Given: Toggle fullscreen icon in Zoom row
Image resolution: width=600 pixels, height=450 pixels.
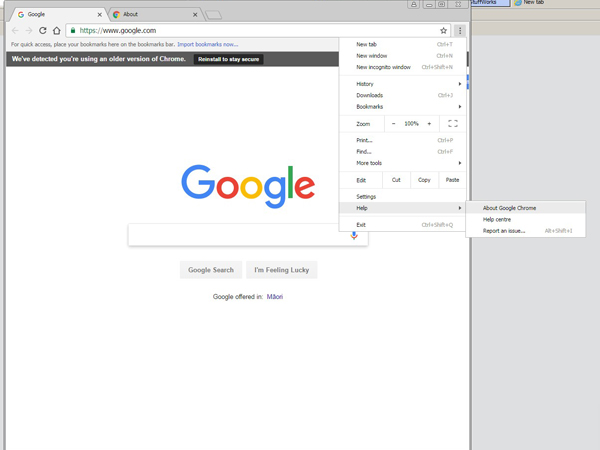Looking at the screenshot, I should click(x=453, y=124).
